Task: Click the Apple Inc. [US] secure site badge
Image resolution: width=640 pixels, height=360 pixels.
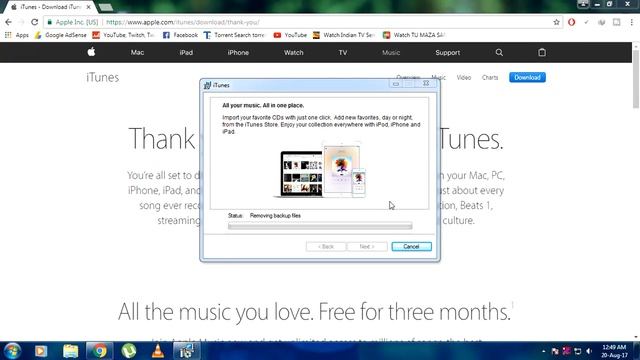Action: click(73, 22)
